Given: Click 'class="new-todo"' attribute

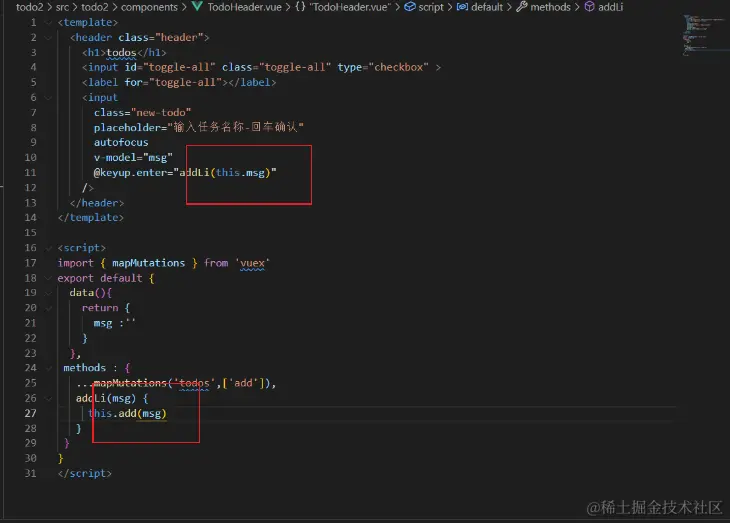Looking at the screenshot, I should click(142, 113).
